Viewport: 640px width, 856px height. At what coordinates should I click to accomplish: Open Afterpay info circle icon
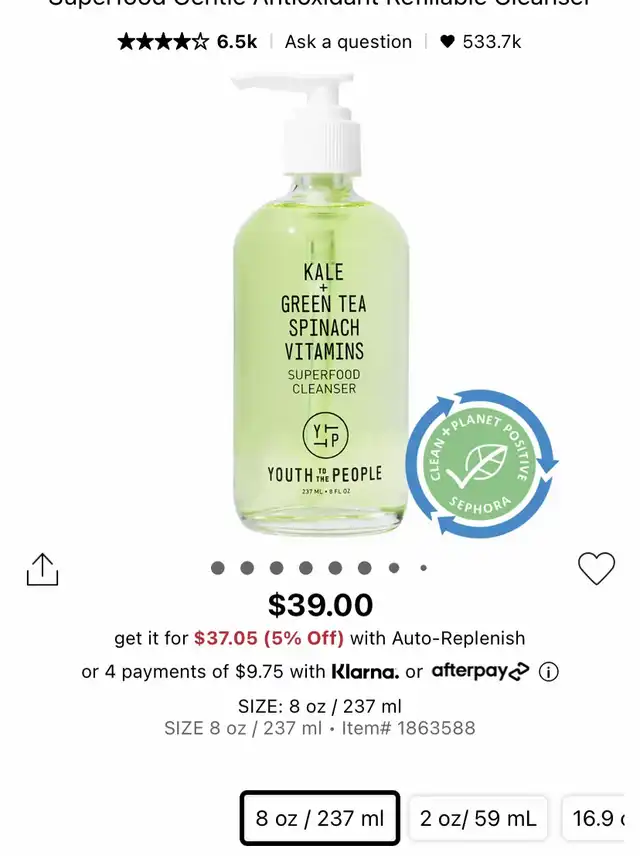(548, 671)
